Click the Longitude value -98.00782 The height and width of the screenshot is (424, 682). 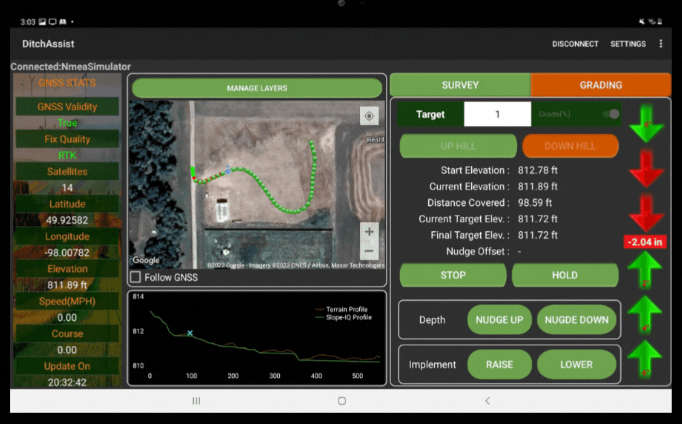coord(67,253)
